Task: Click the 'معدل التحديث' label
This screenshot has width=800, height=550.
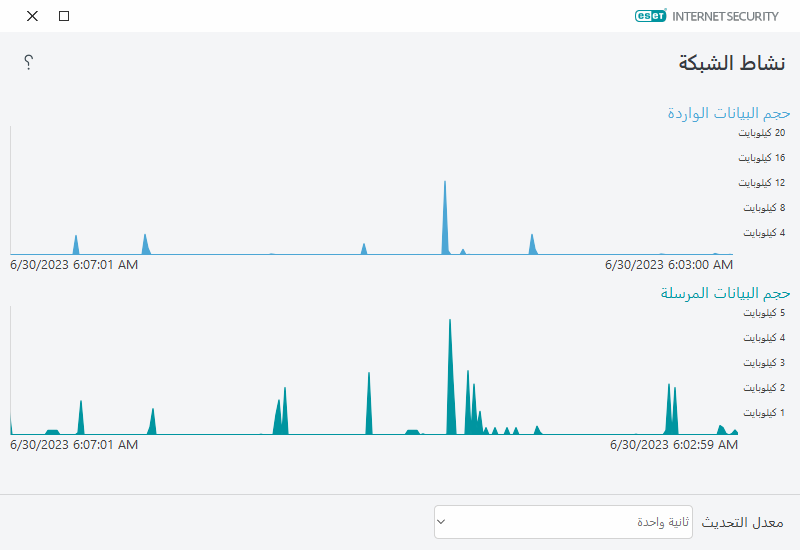Action: pyautogui.click(x=742, y=522)
